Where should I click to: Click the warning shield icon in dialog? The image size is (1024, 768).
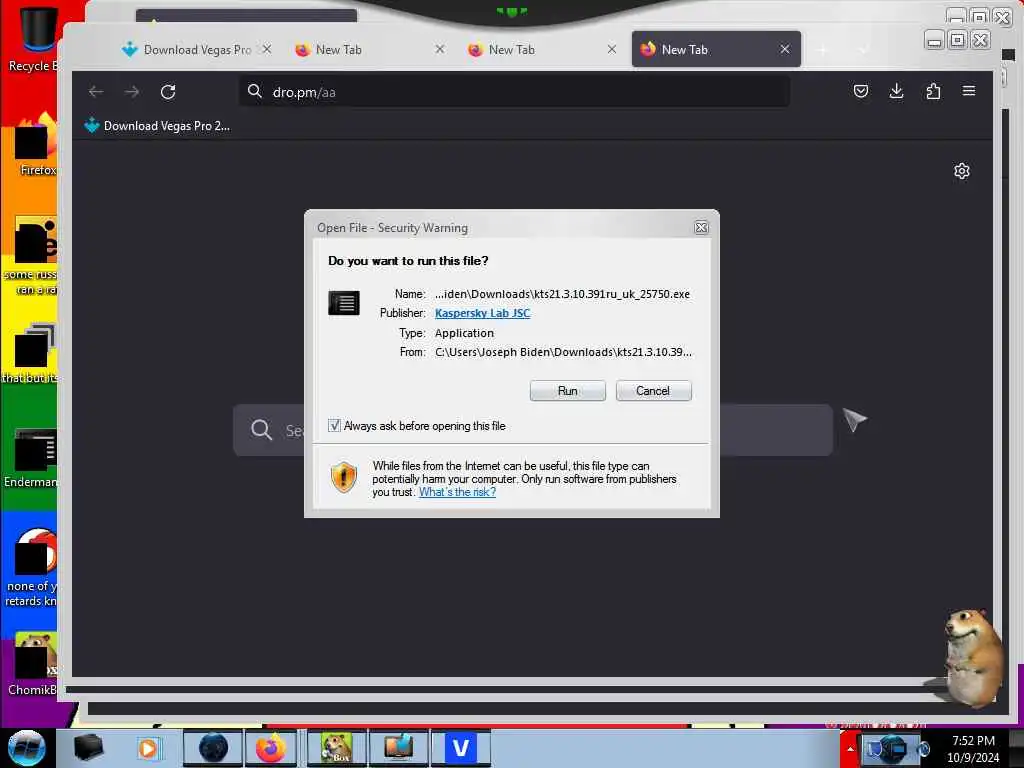344,477
